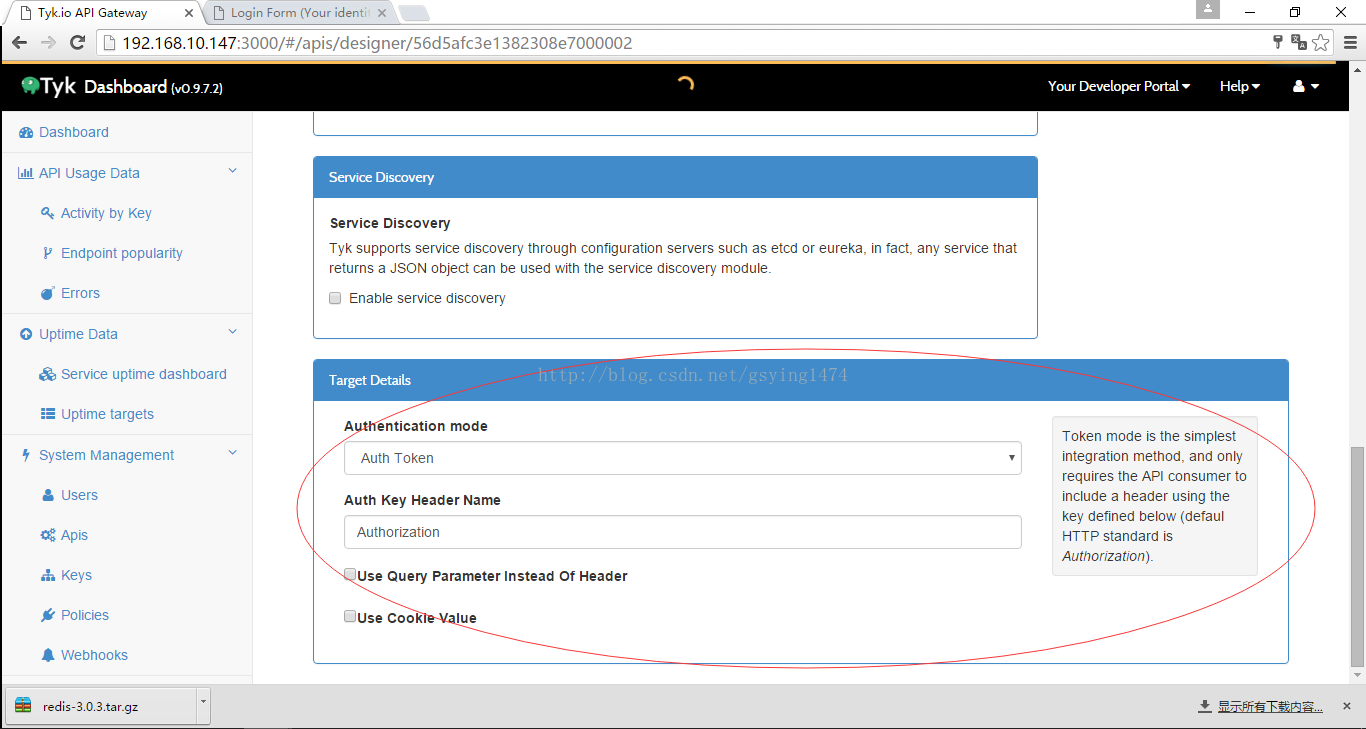This screenshot has height=729, width=1366.
Task: Click the Service Discovery panel header
Action: point(675,177)
